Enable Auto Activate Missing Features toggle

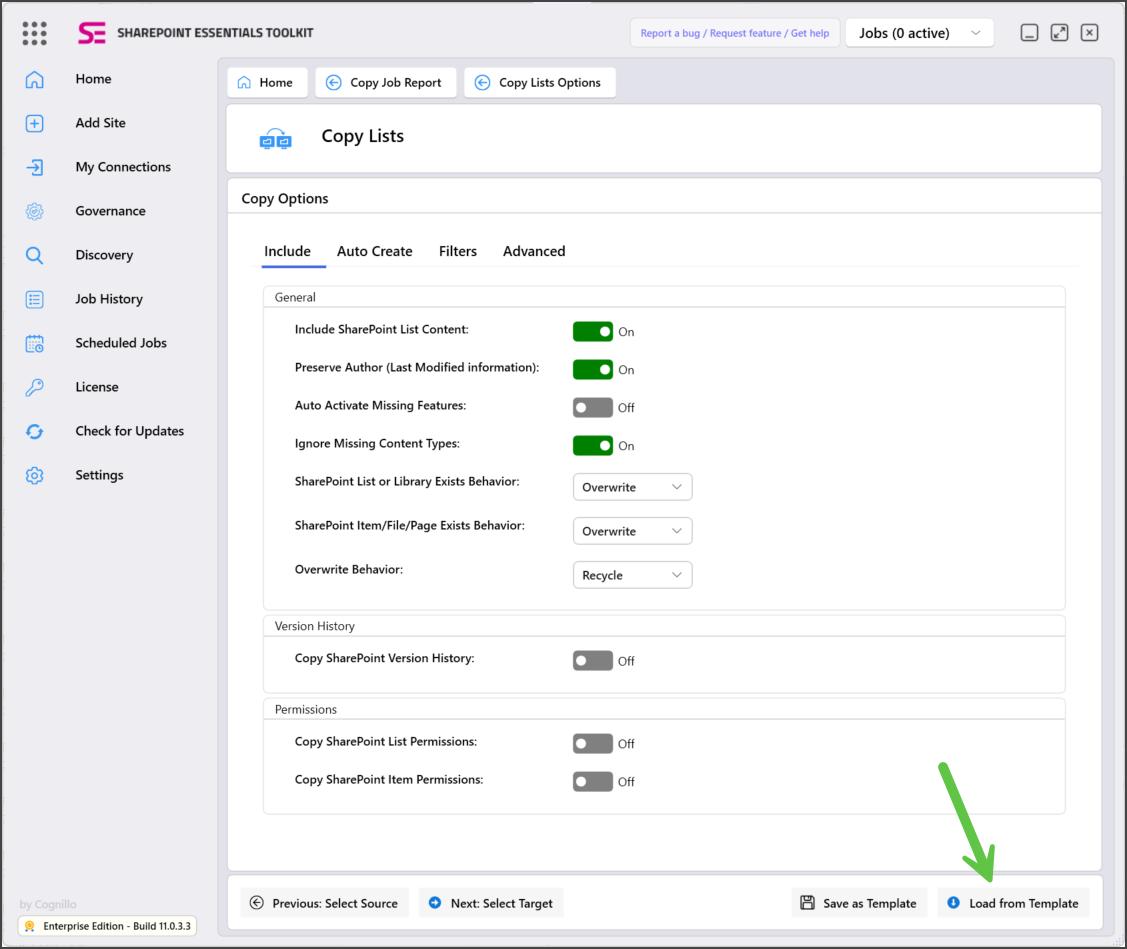click(593, 408)
